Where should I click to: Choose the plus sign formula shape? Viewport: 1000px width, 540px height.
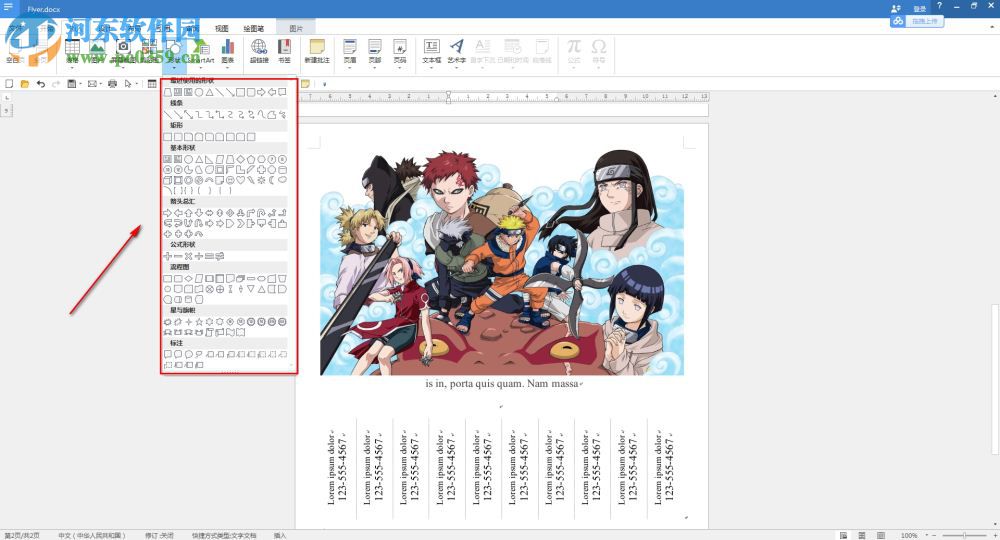[x=167, y=256]
